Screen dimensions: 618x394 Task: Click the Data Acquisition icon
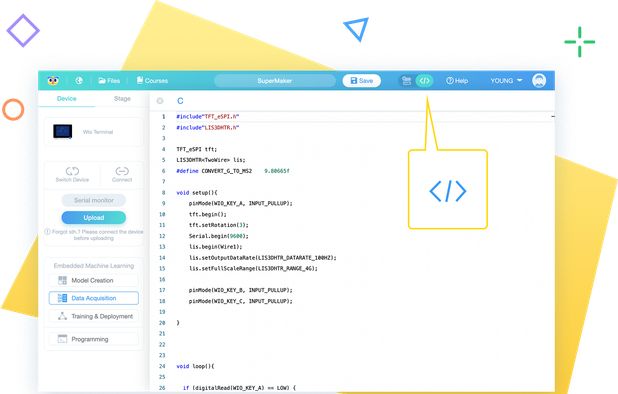coord(62,298)
